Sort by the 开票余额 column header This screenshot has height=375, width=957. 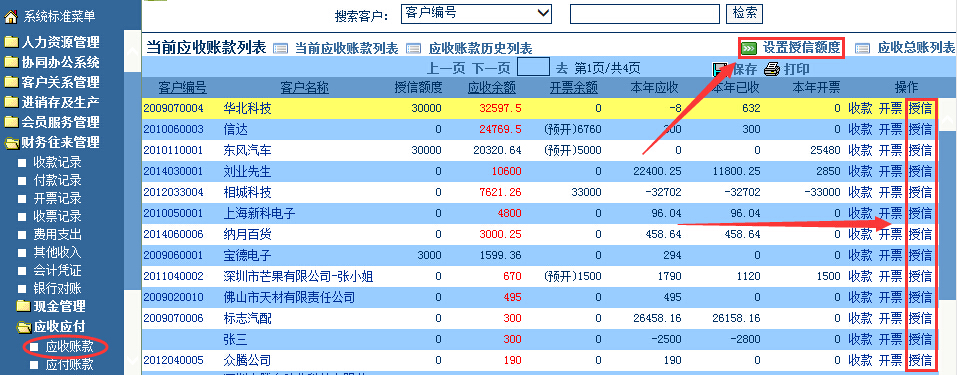[x=574, y=88]
